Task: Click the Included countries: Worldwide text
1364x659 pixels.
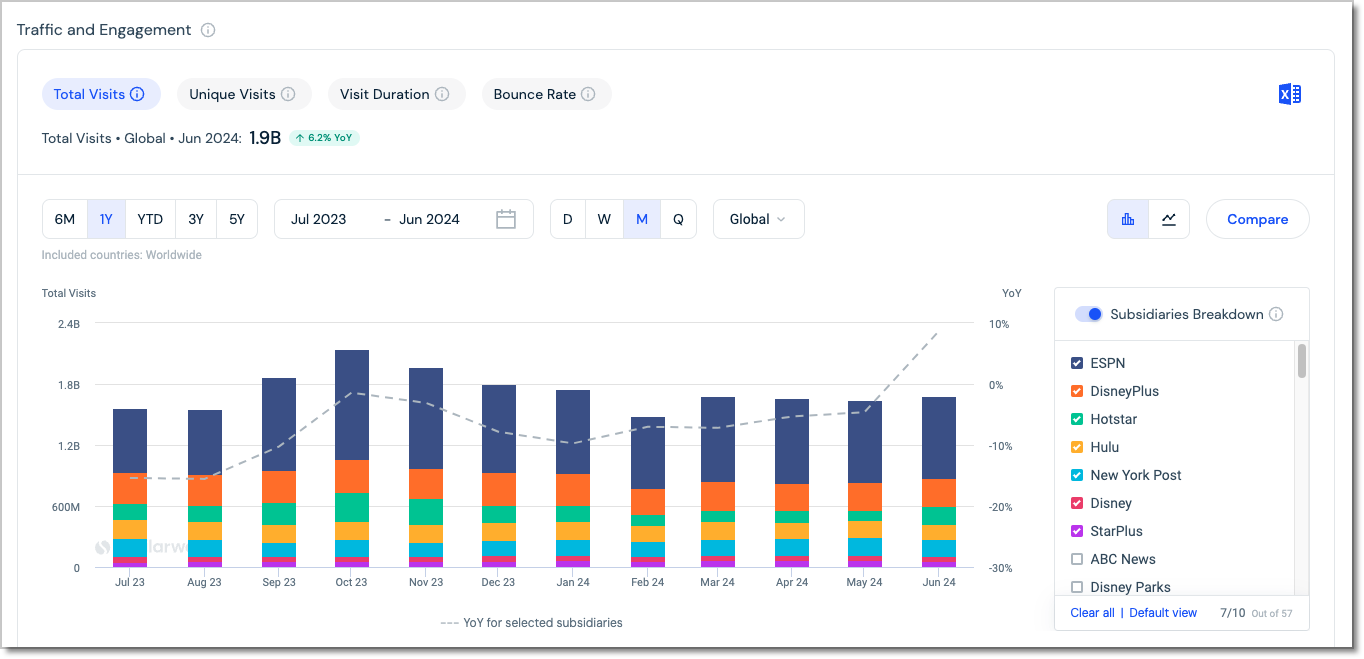Action: pyautogui.click(x=122, y=255)
